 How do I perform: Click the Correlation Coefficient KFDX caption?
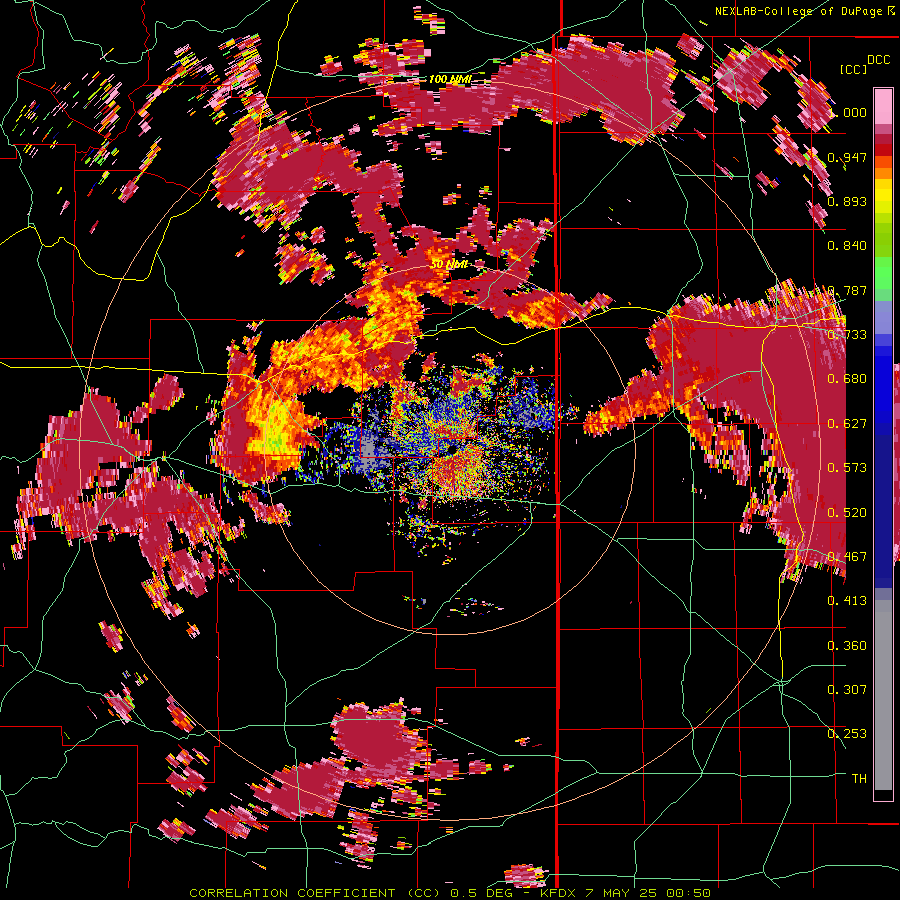click(450, 893)
